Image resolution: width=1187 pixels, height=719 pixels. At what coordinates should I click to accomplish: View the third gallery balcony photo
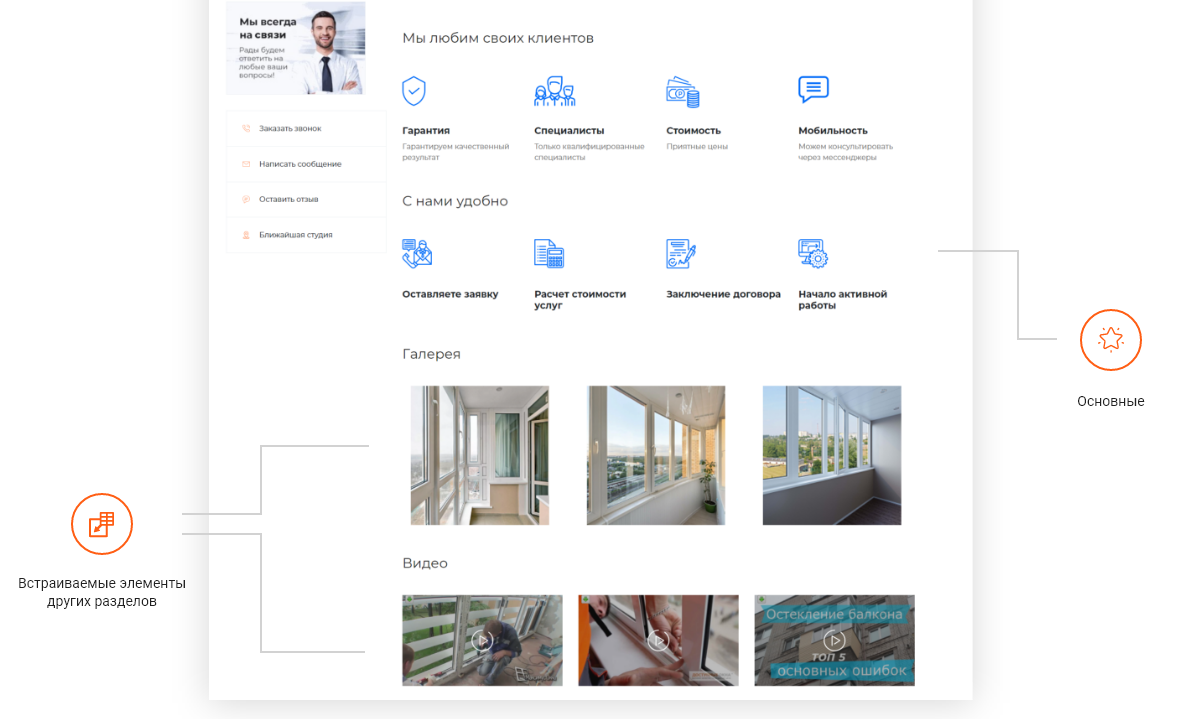click(831, 455)
